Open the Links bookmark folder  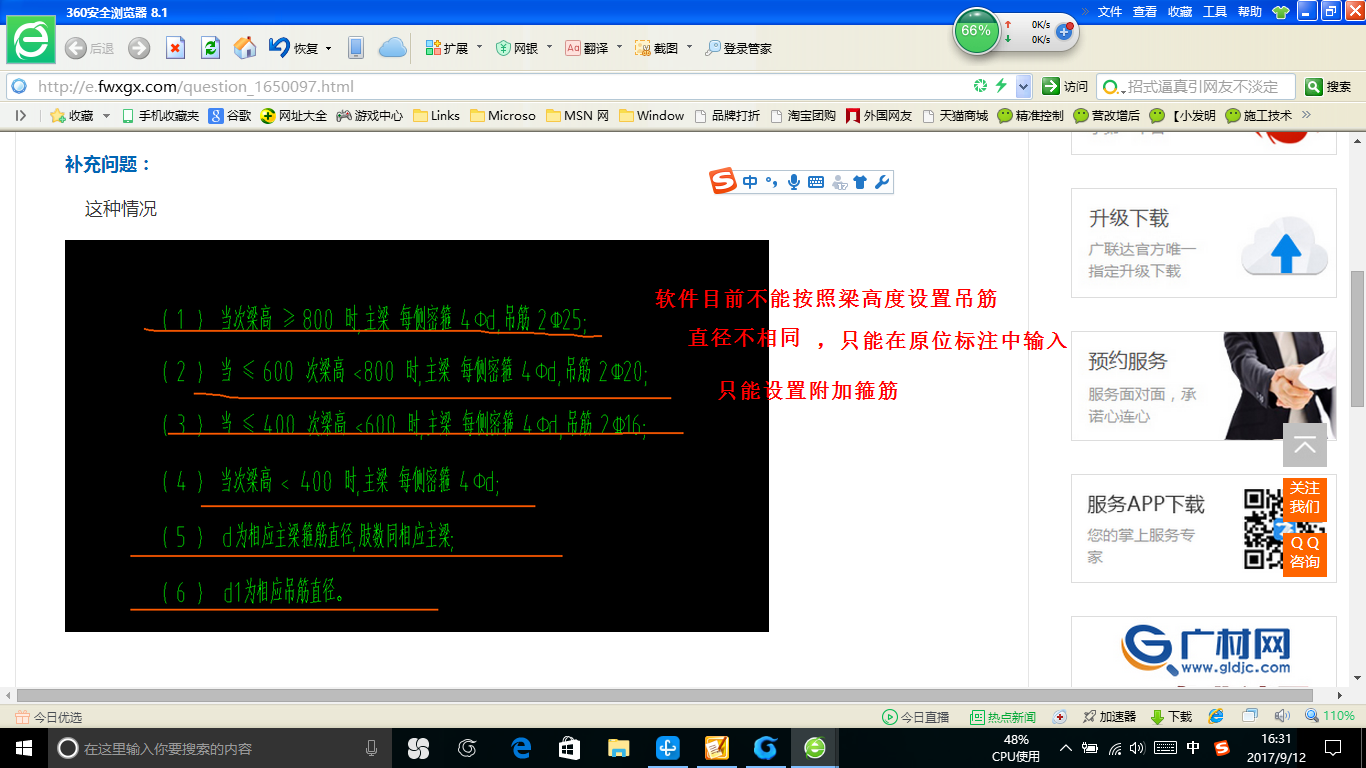click(x=436, y=116)
